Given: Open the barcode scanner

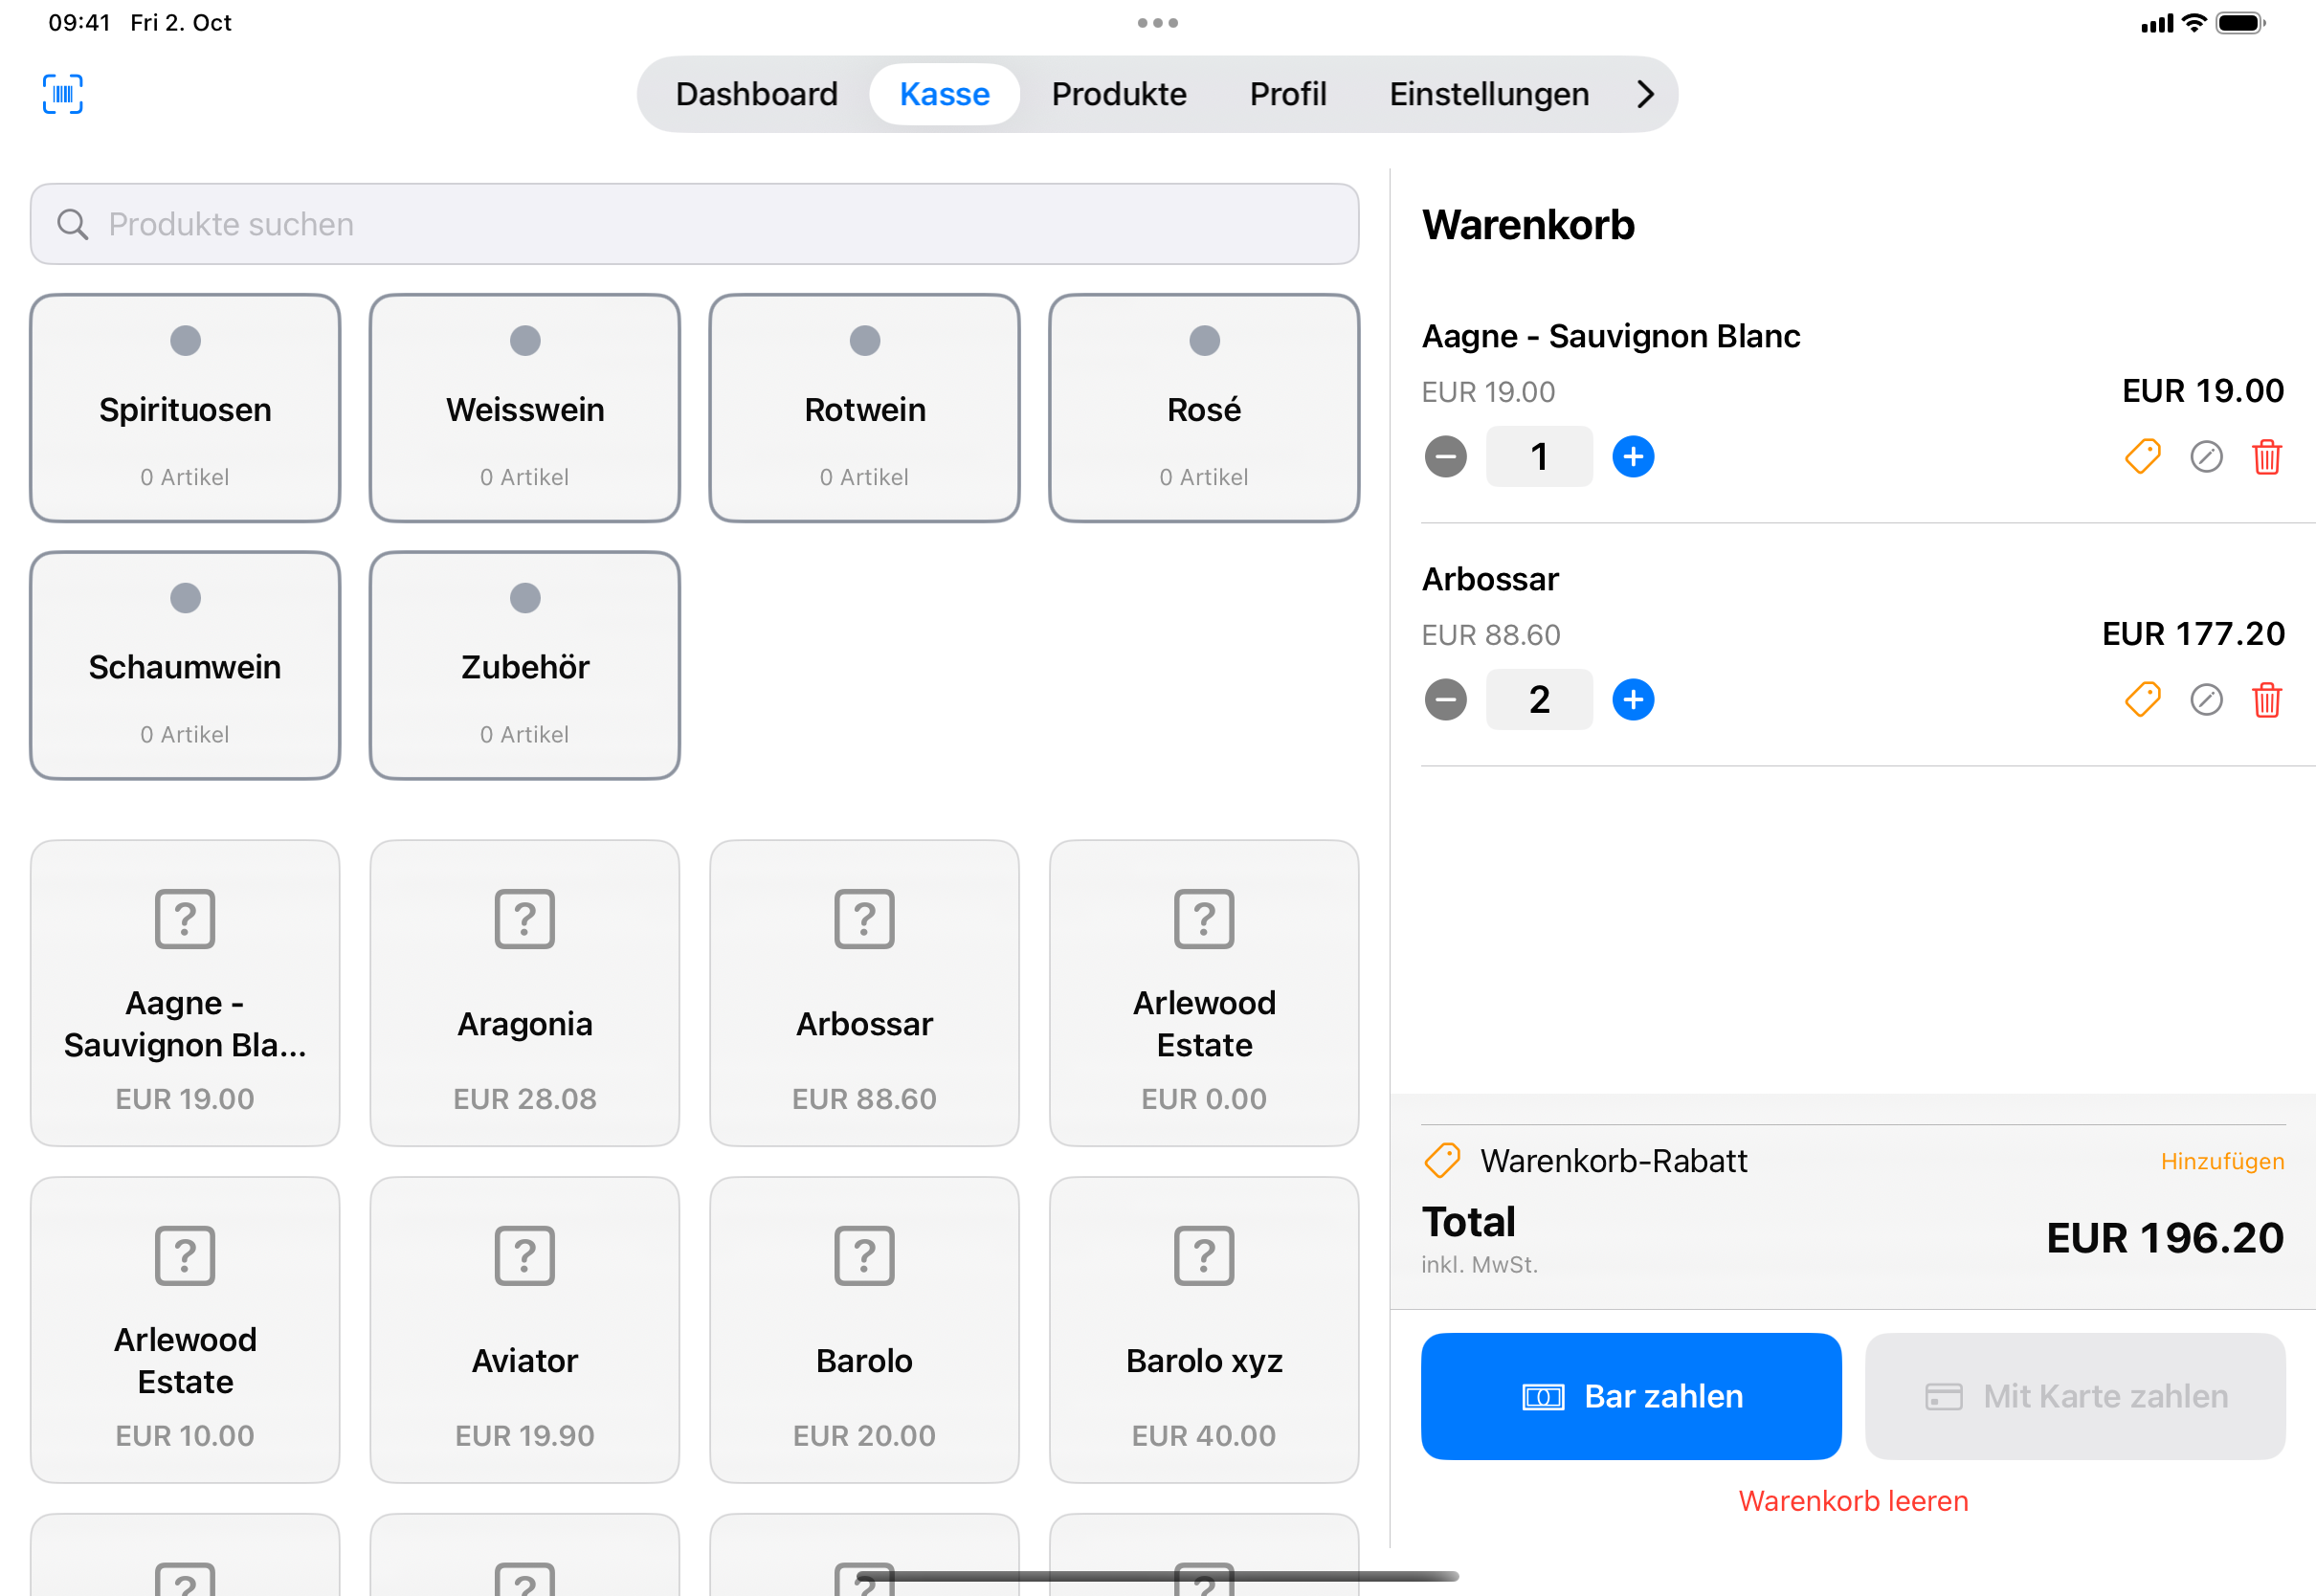Looking at the screenshot, I should pyautogui.click(x=62, y=94).
